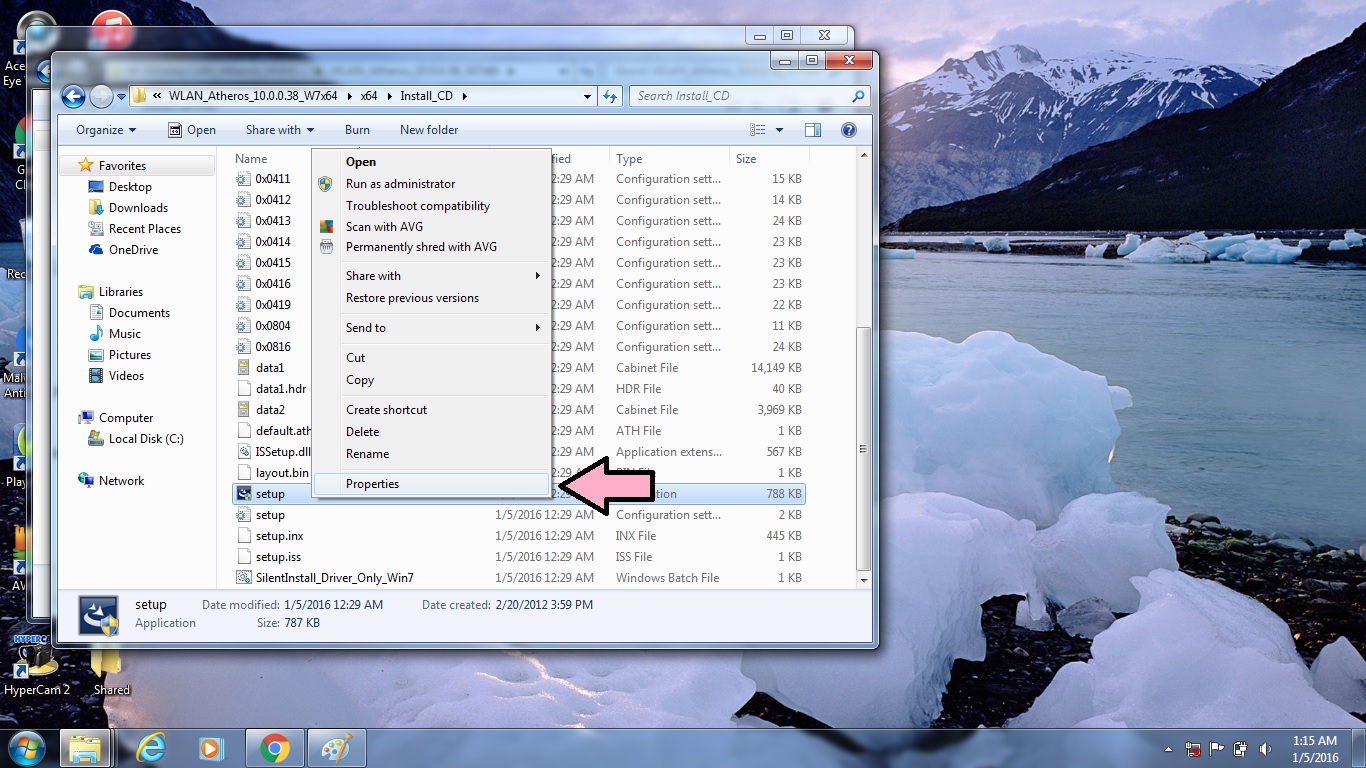Click the folder icon in the address bar
This screenshot has height=768, width=1366.
pos(140,96)
